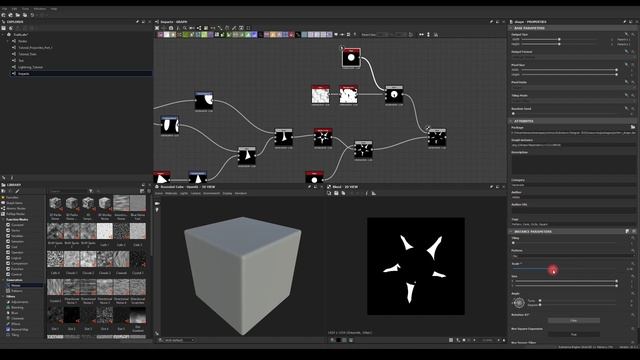Click the Description text field
The image size is (640, 360).
573,164
